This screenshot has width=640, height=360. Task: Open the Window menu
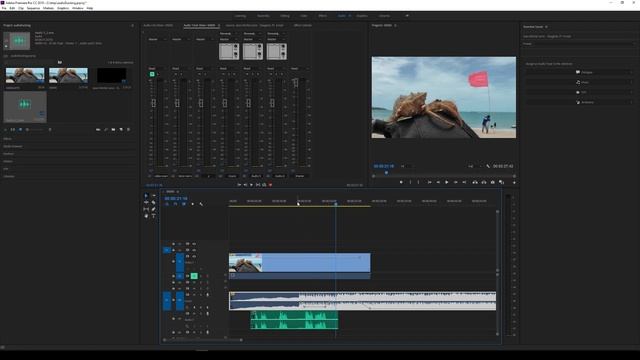click(78, 8)
